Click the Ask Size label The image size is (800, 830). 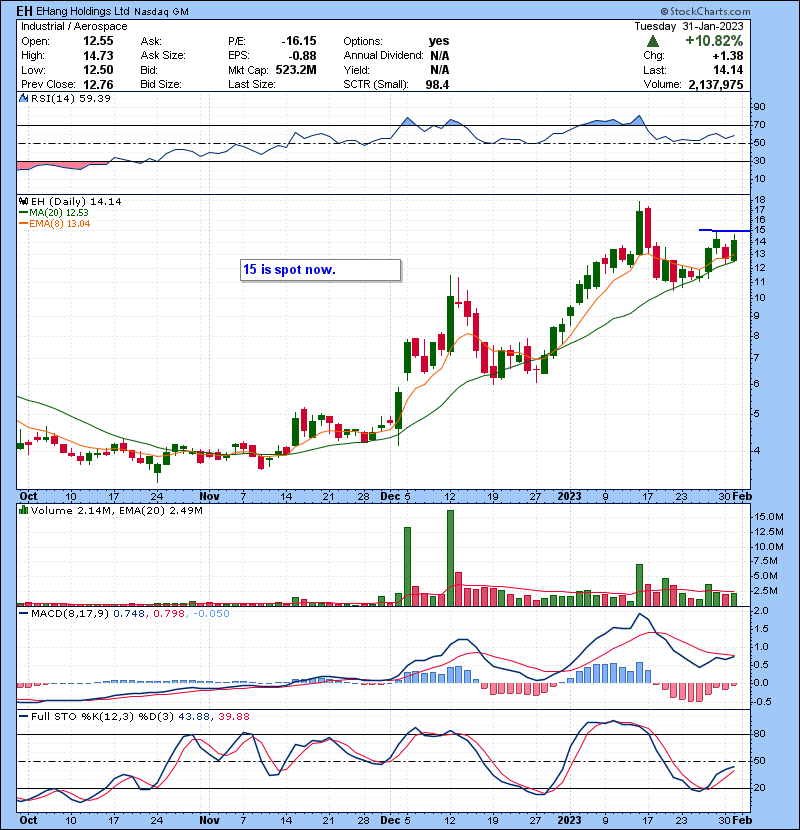pos(163,56)
